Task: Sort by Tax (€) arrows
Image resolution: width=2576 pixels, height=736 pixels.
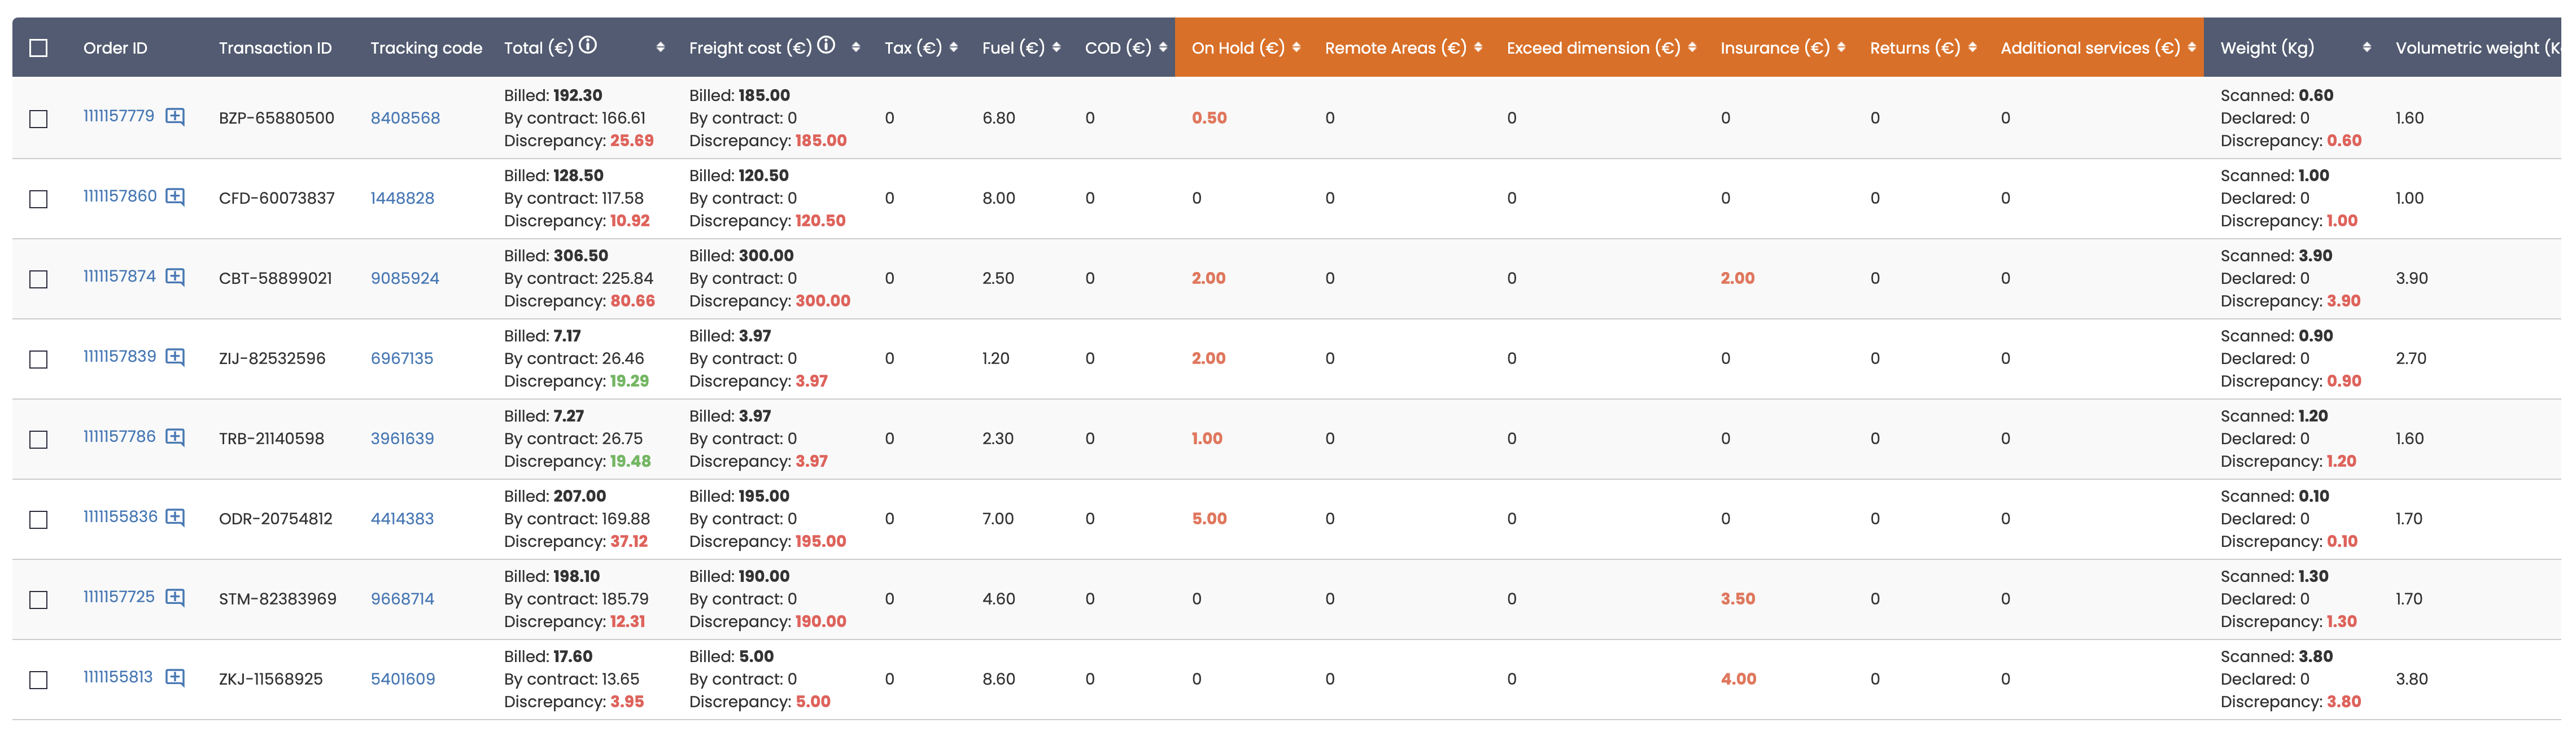Action: pos(954,47)
